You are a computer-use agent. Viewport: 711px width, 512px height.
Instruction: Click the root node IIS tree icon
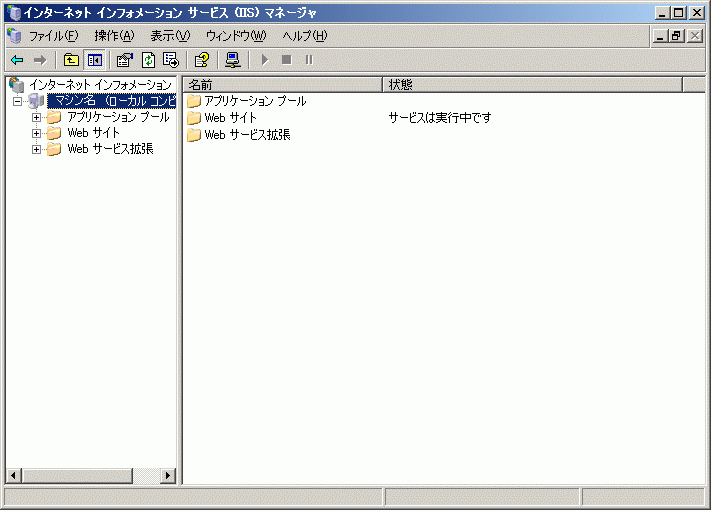(17, 85)
